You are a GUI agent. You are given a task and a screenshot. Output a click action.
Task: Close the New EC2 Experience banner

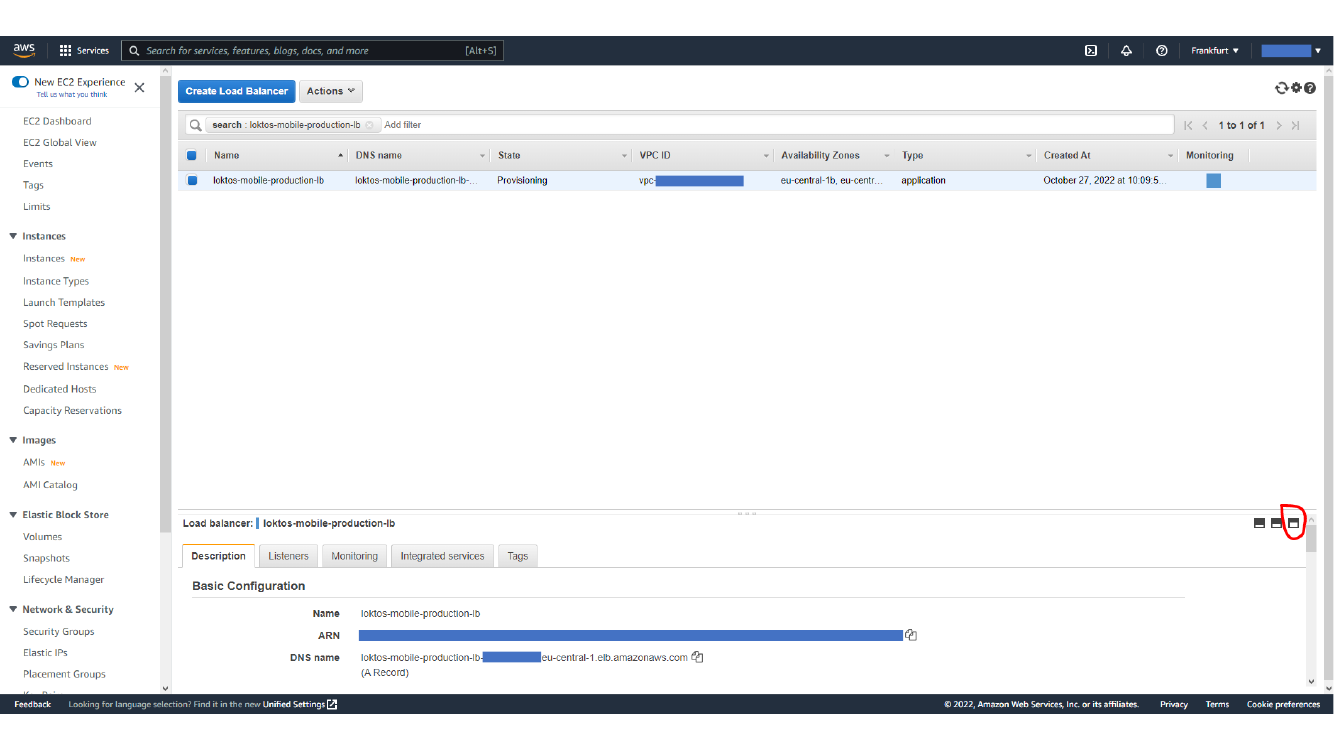[x=139, y=87]
